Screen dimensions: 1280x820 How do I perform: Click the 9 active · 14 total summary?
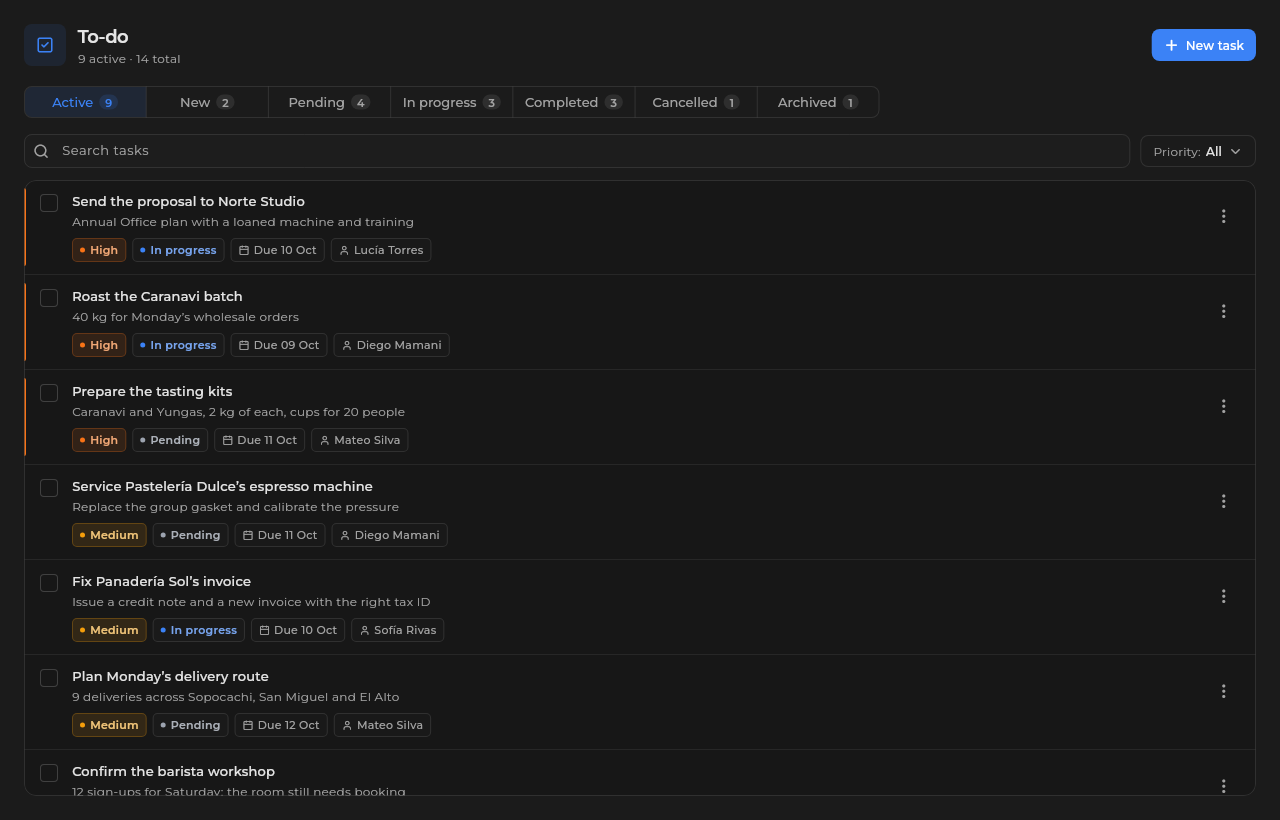click(x=129, y=59)
